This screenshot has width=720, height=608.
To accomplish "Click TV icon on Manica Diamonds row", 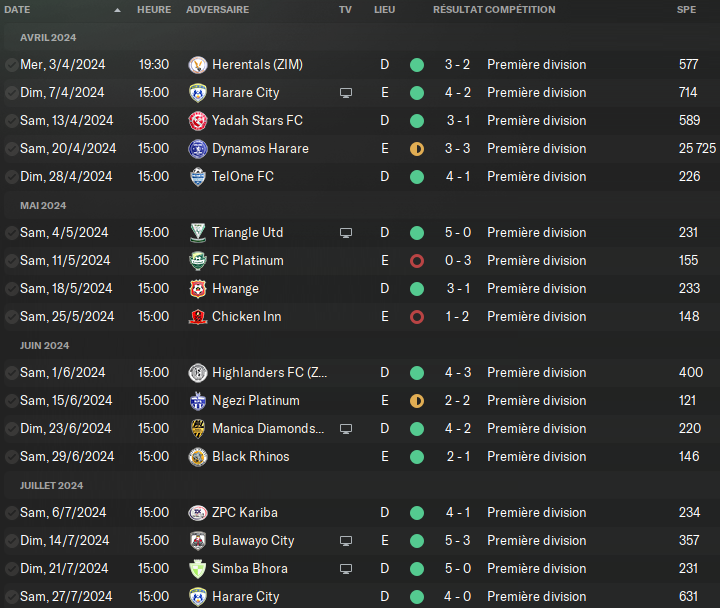I will coord(346,429).
